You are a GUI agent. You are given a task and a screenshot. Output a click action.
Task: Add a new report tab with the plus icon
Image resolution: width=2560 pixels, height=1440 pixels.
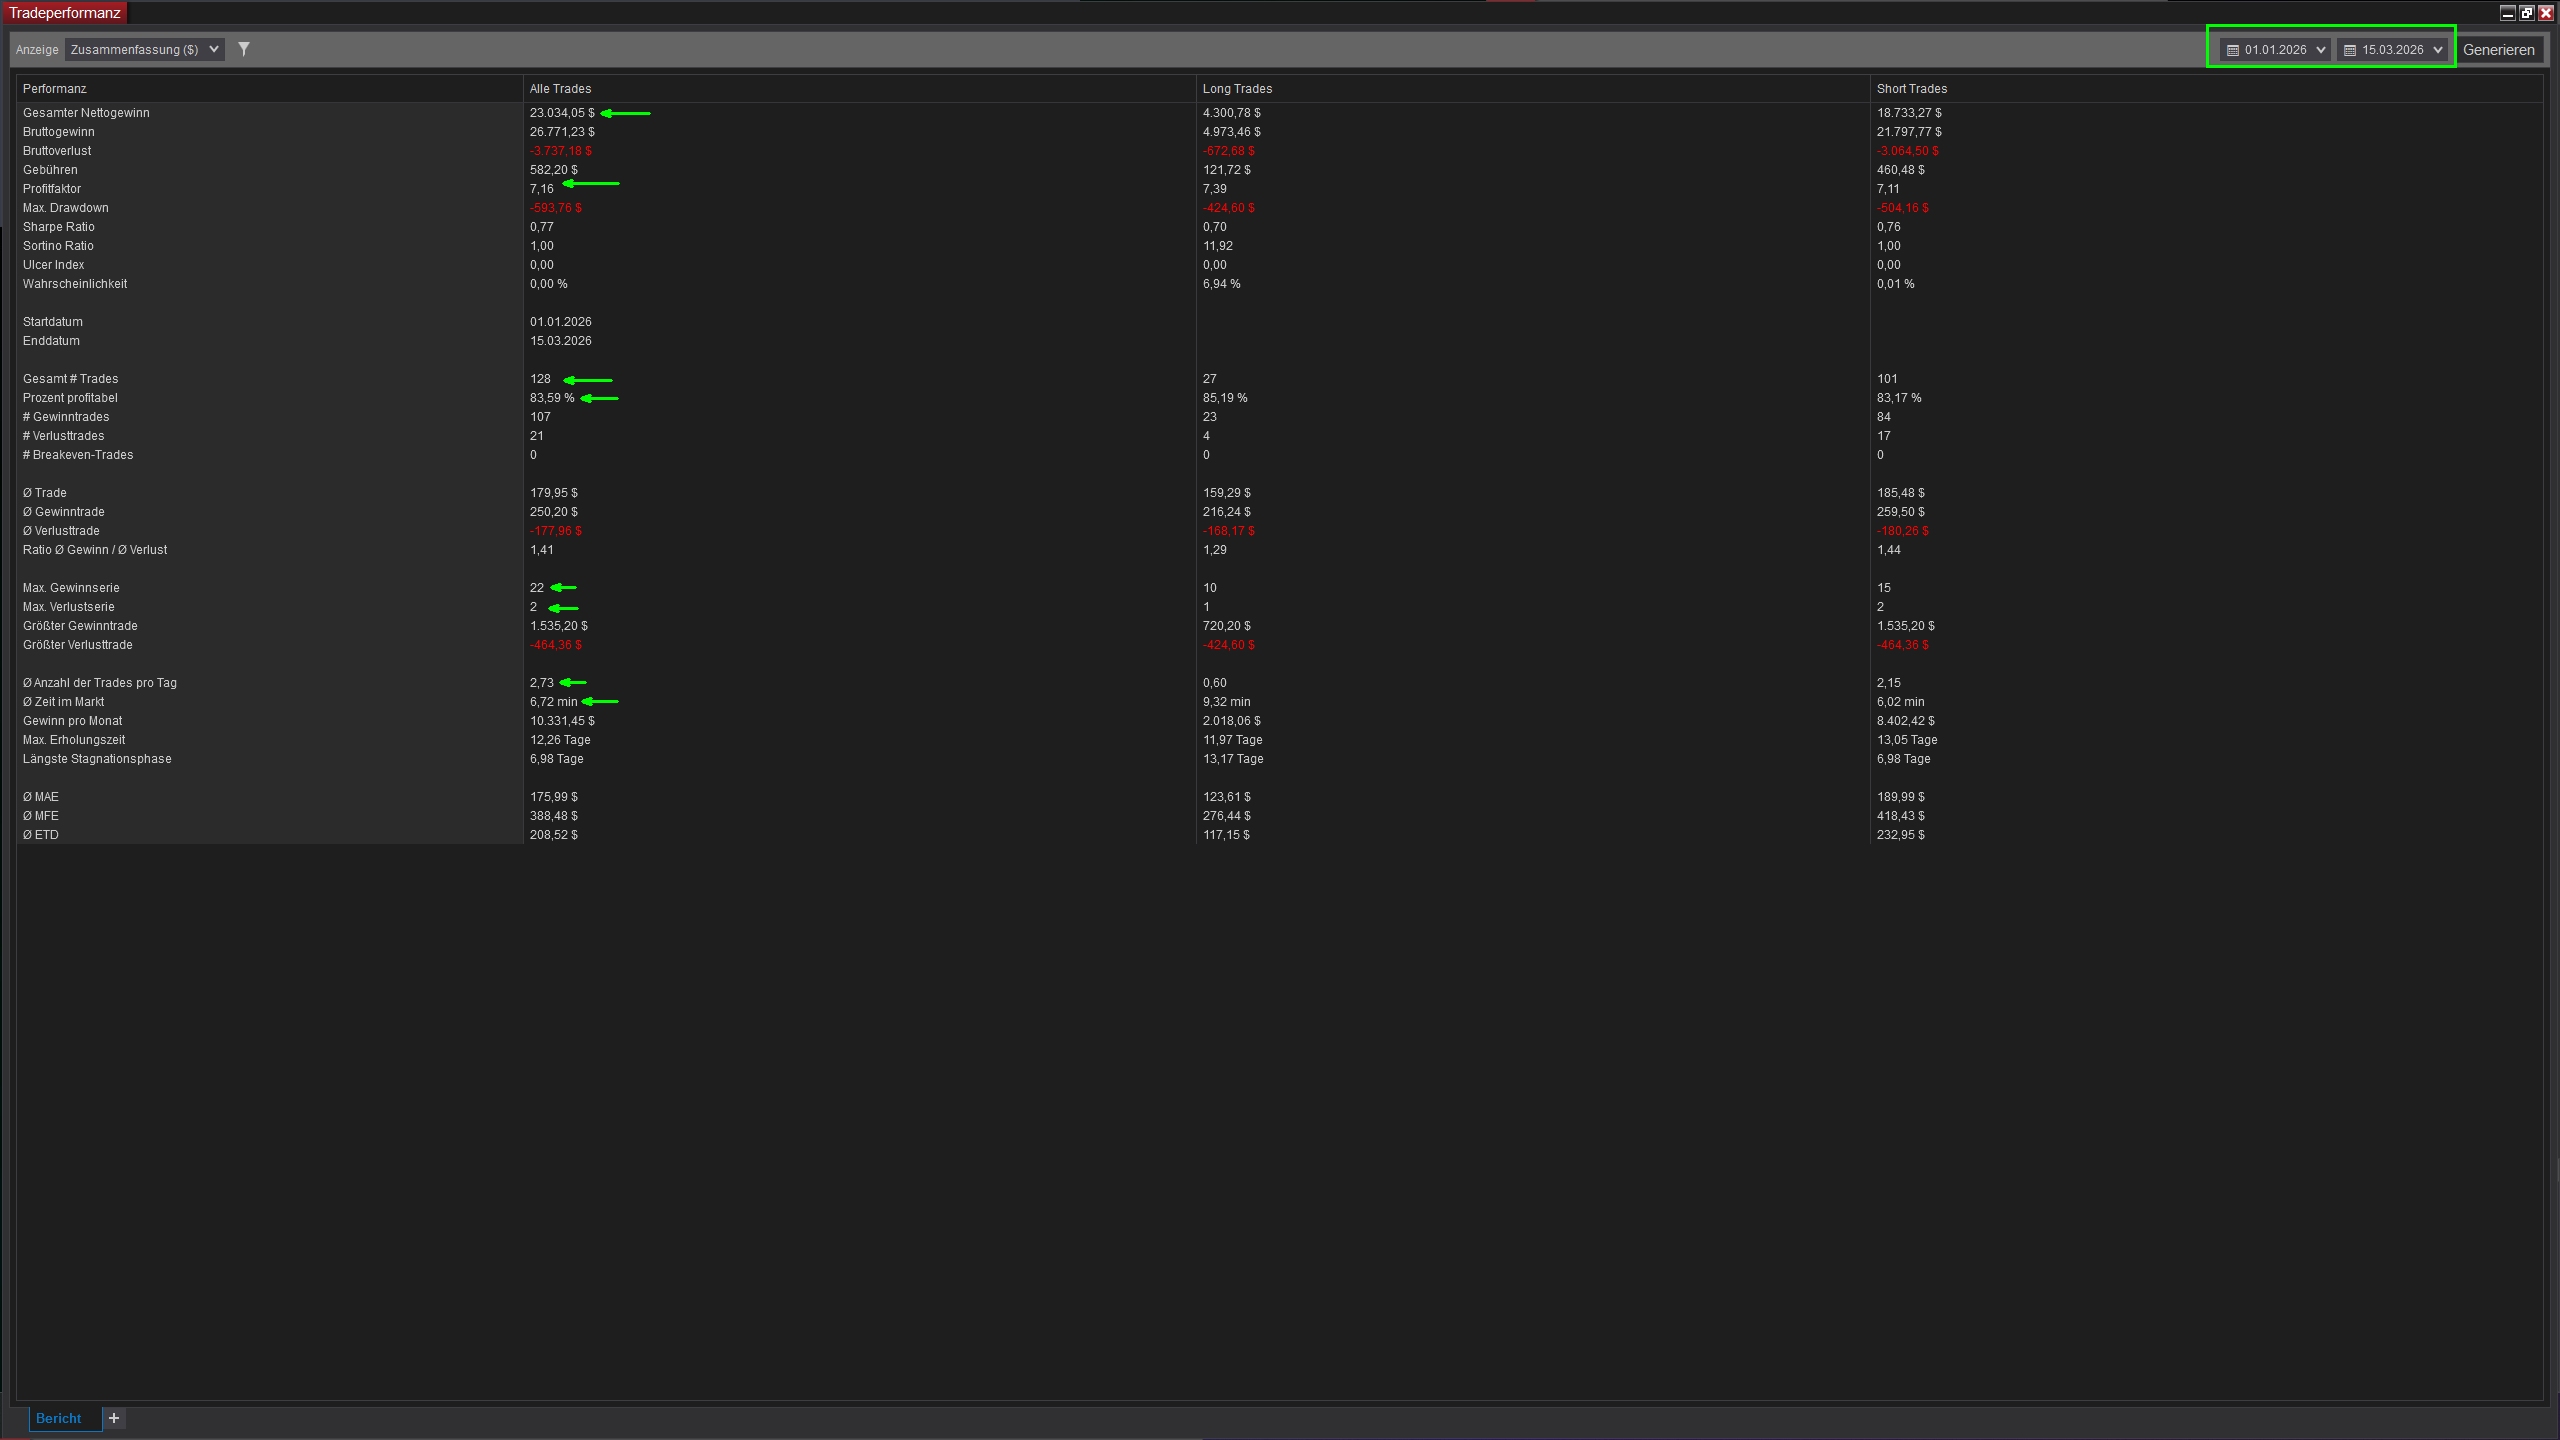click(x=114, y=1418)
